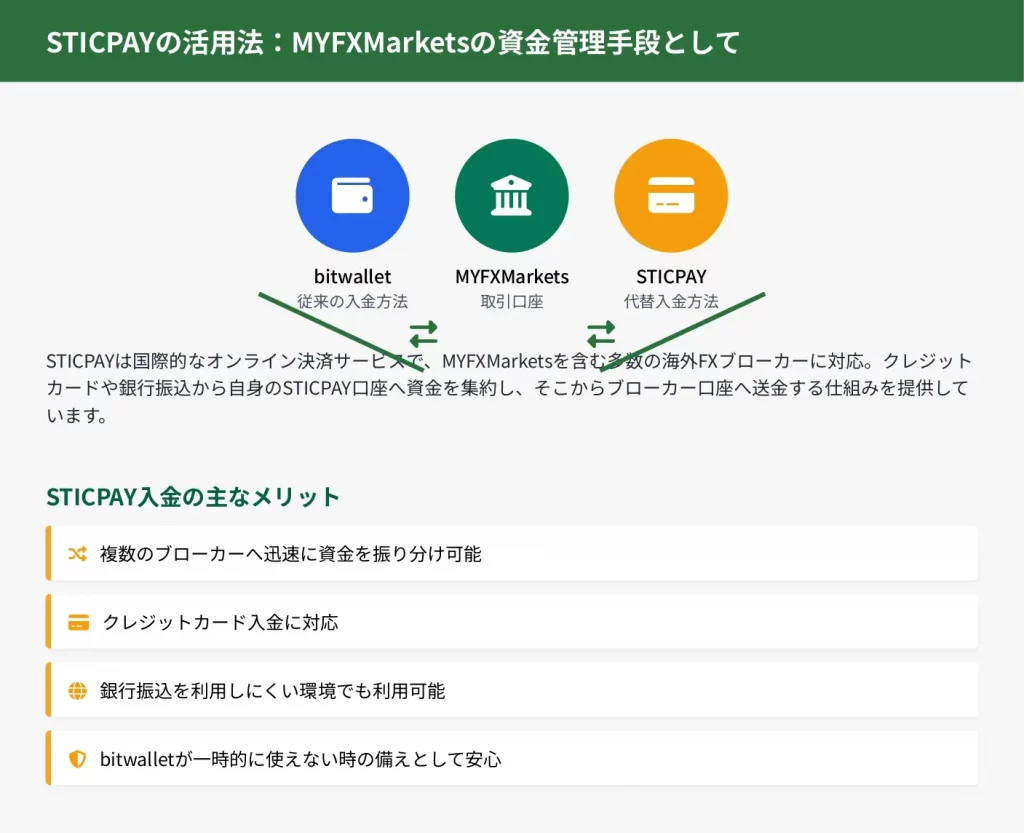Click the 代替入金方法 caption
Screen dimensions: 1024x833
click(x=670, y=301)
